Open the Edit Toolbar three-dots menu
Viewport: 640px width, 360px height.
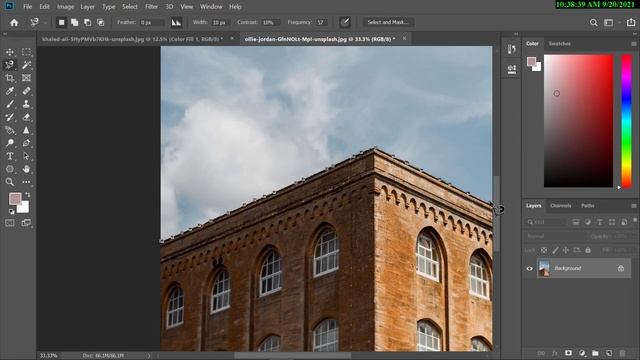pos(26,182)
